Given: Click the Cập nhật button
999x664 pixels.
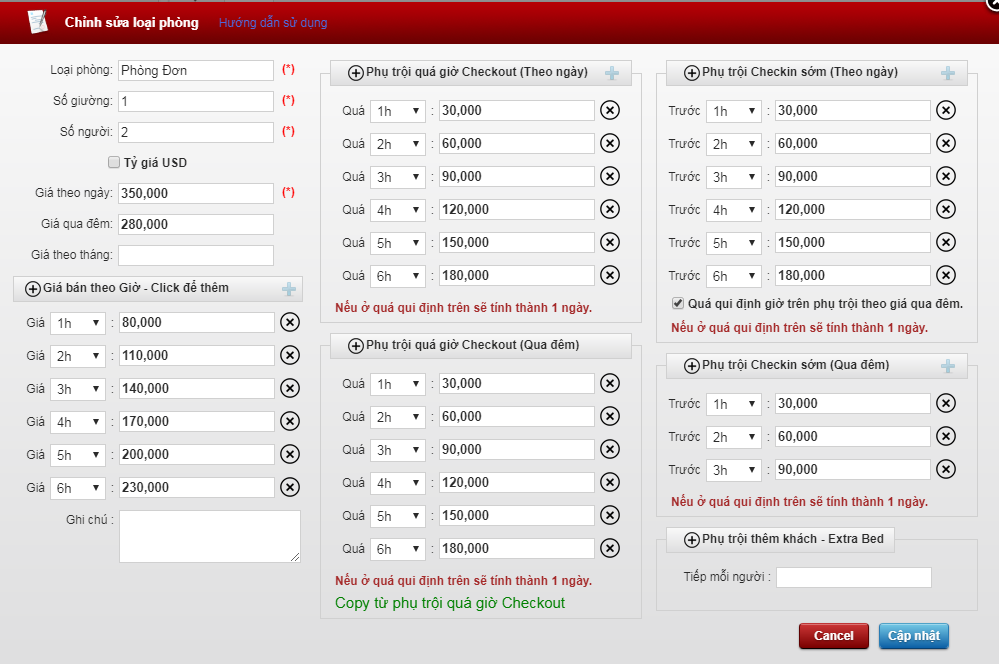Looking at the screenshot, I should (x=914, y=636).
